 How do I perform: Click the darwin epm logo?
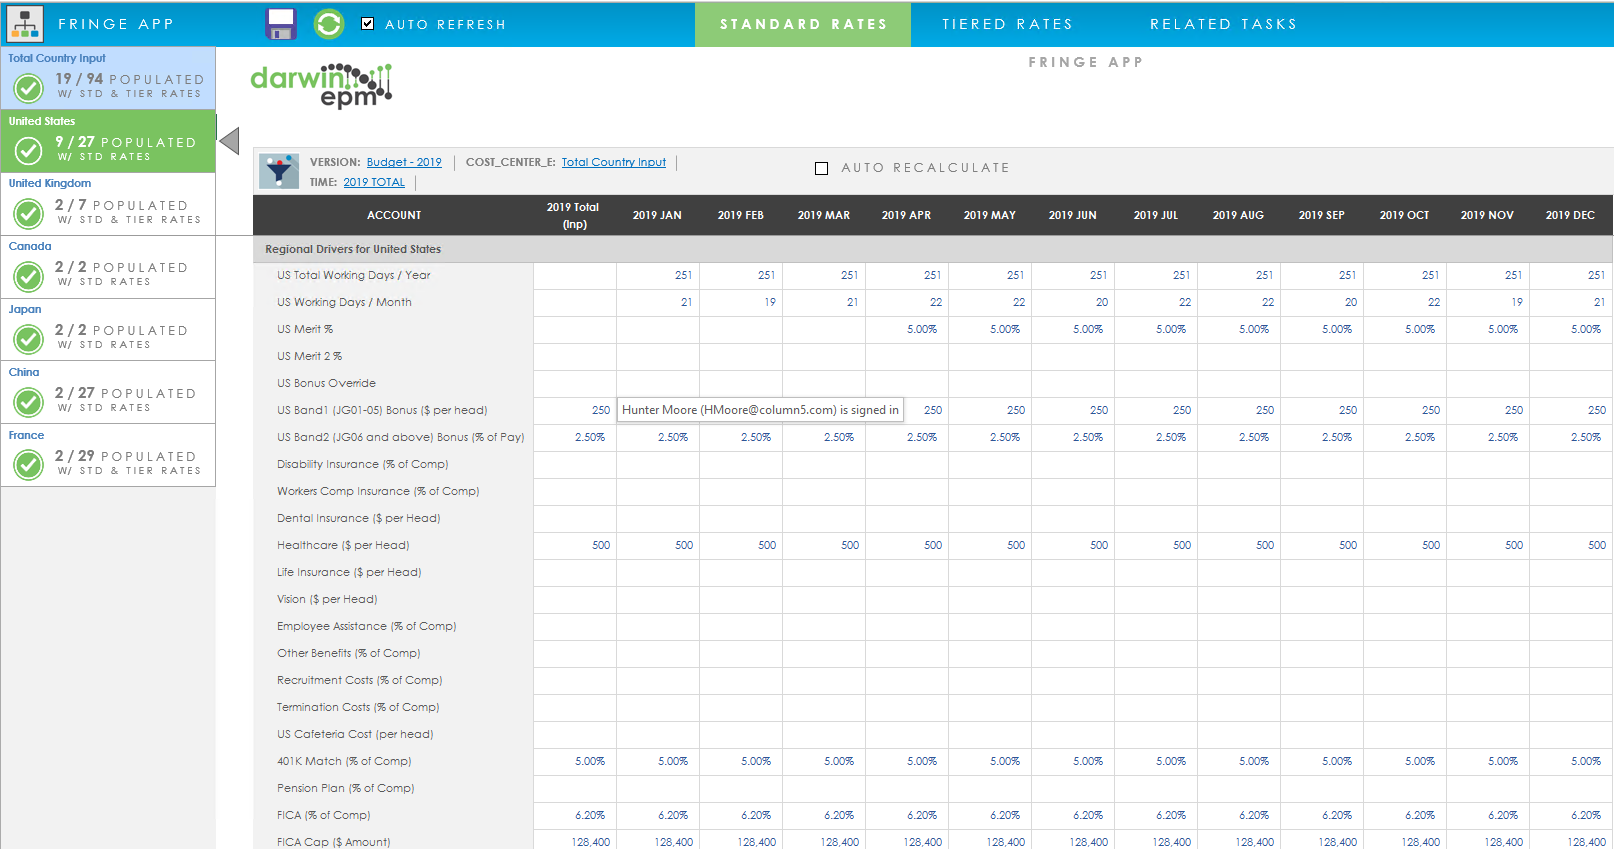click(321, 86)
